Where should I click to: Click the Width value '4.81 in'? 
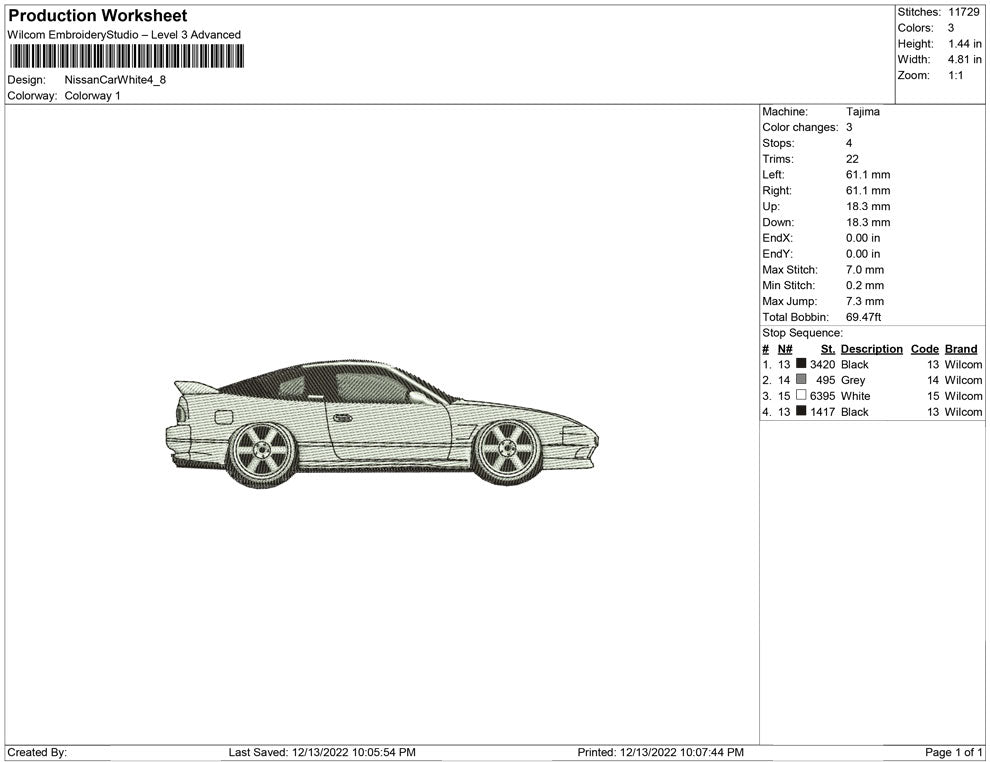click(964, 59)
